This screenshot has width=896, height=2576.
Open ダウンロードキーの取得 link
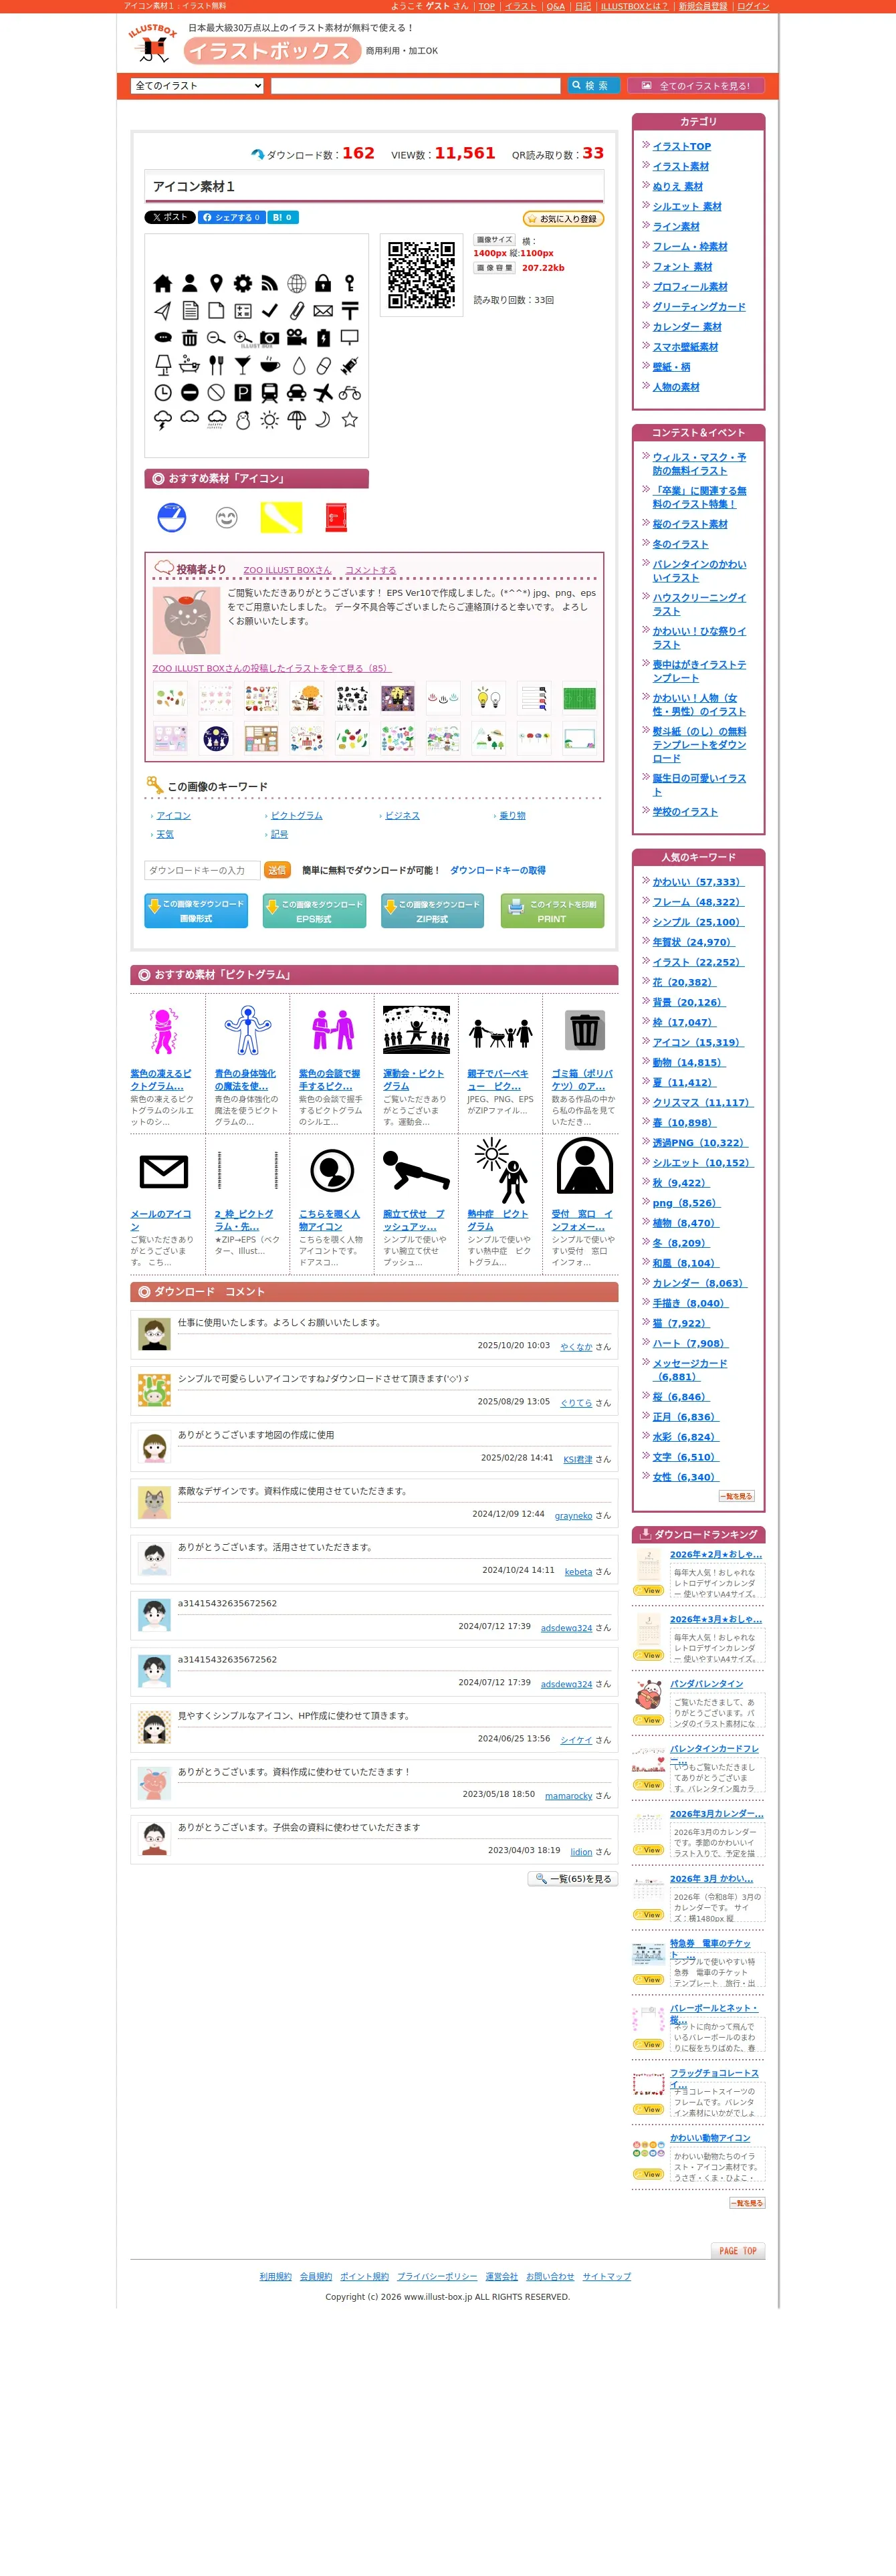point(497,870)
